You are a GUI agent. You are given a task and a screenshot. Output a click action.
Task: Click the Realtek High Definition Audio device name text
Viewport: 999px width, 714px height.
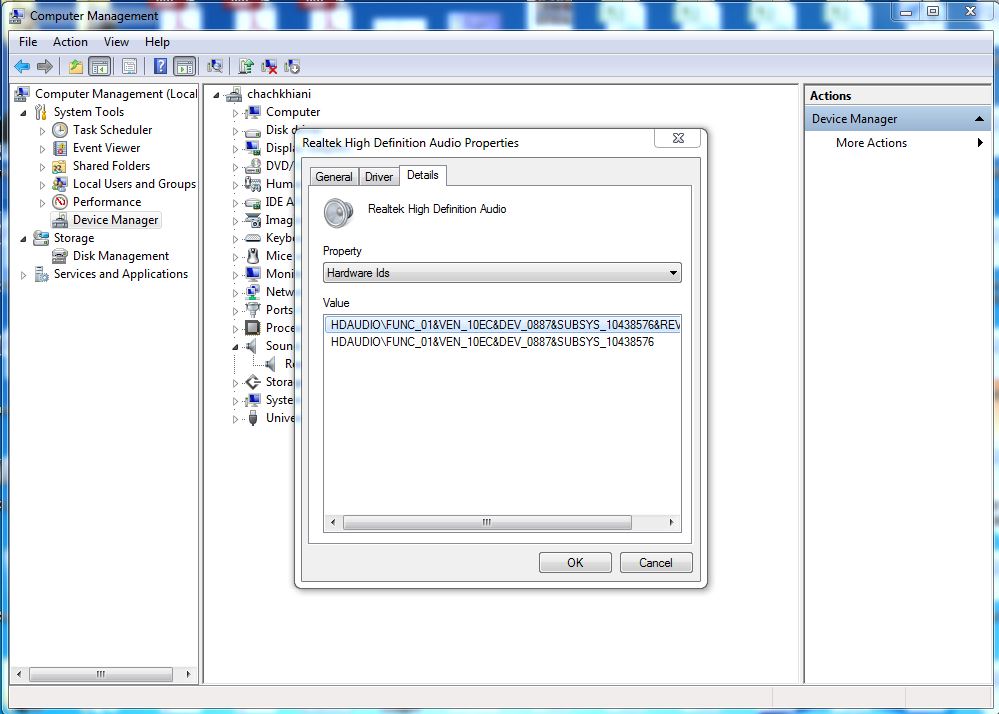[437, 209]
